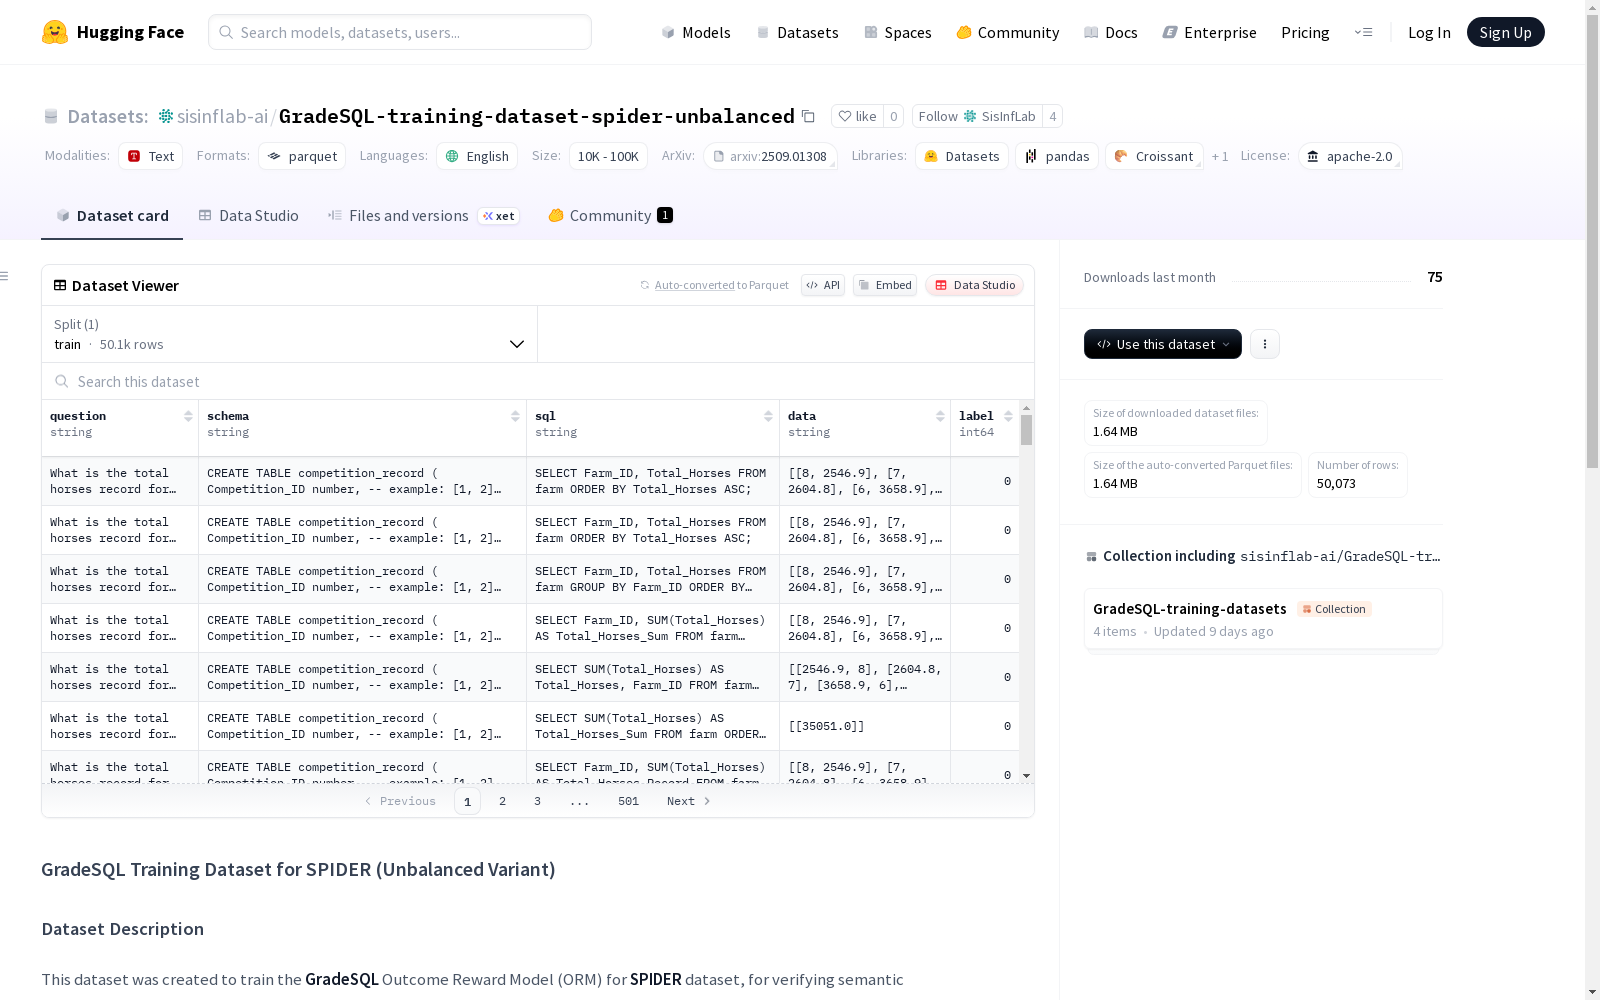1600x1000 pixels.
Task: Go to the Next page of rows
Action: (x=689, y=801)
